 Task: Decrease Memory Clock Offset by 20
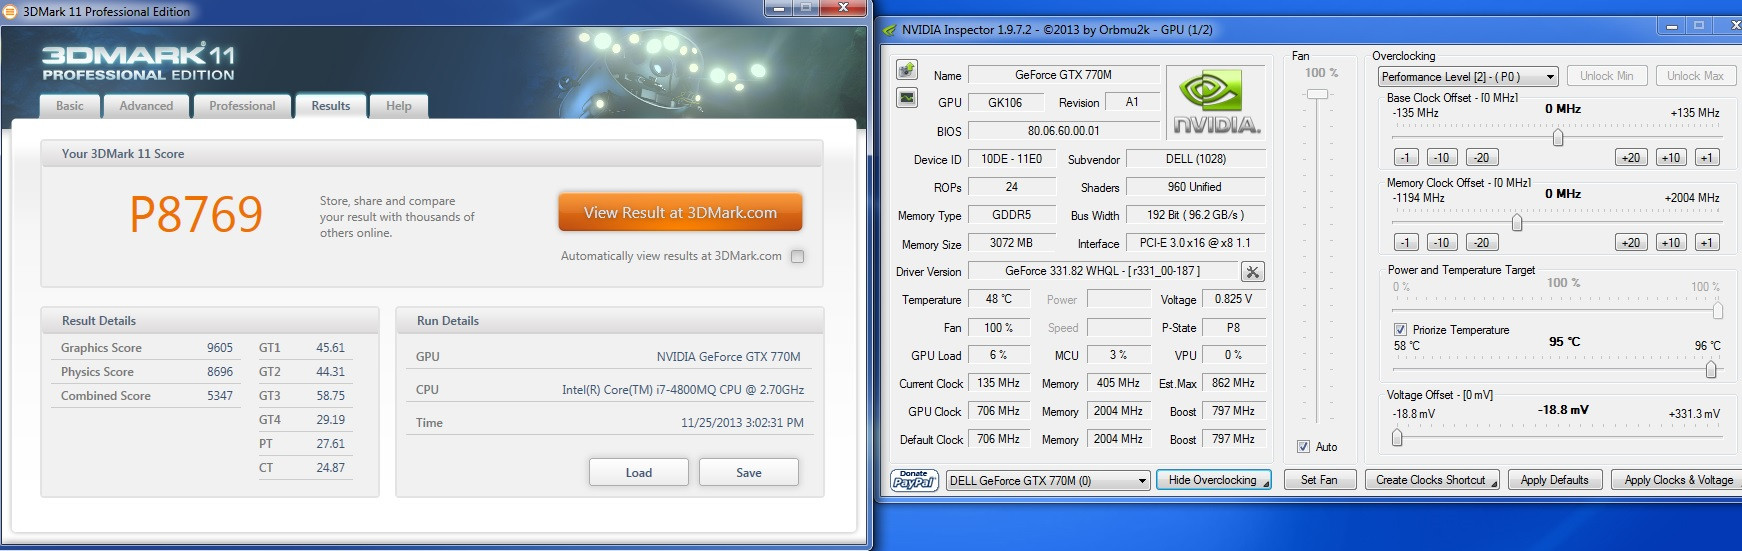1481,242
